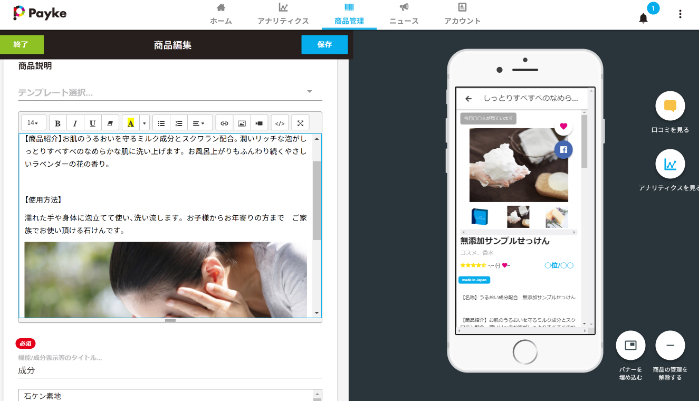Click the heart favorite icon on preview

pos(563,127)
